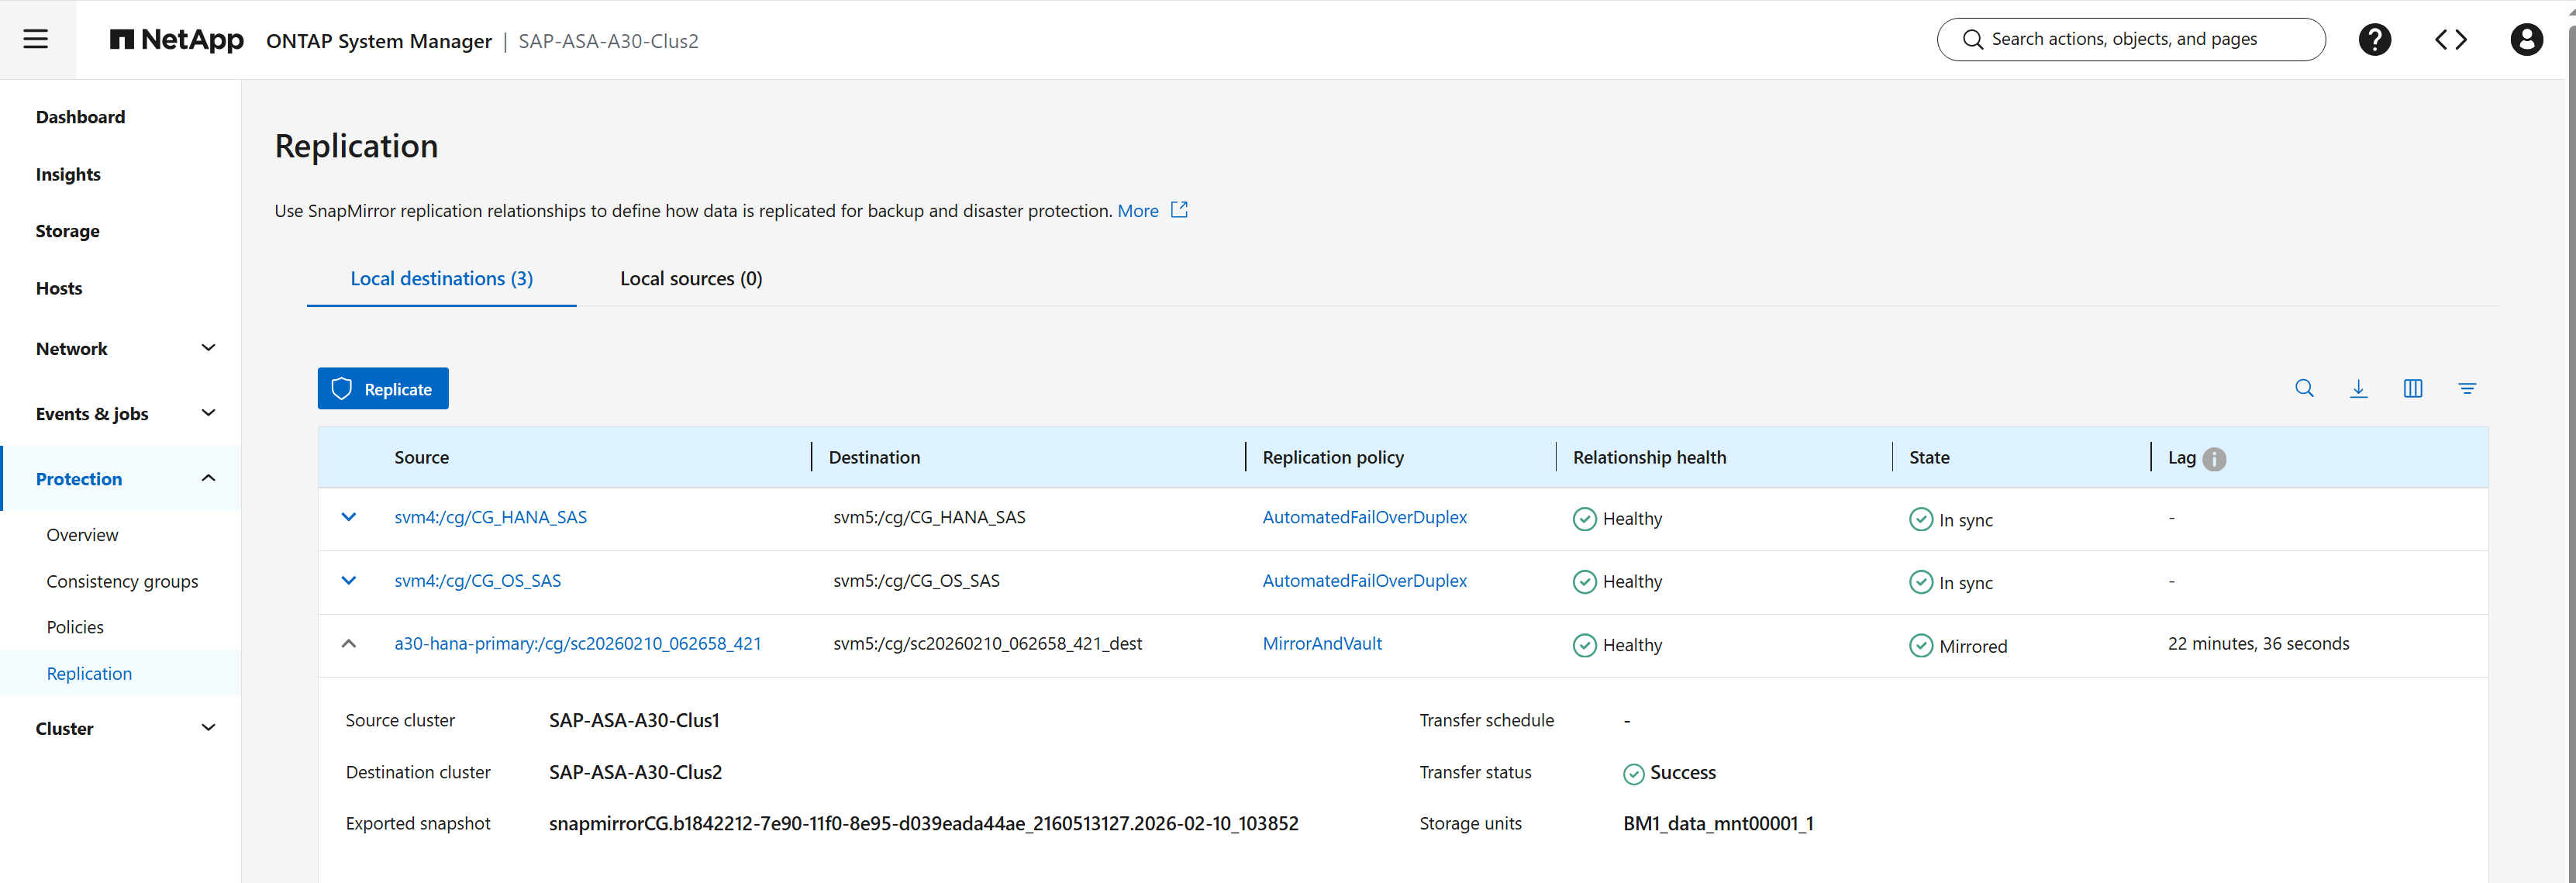The image size is (2576, 883).
Task: Click the Replication policy column header
Action: [x=1333, y=457]
